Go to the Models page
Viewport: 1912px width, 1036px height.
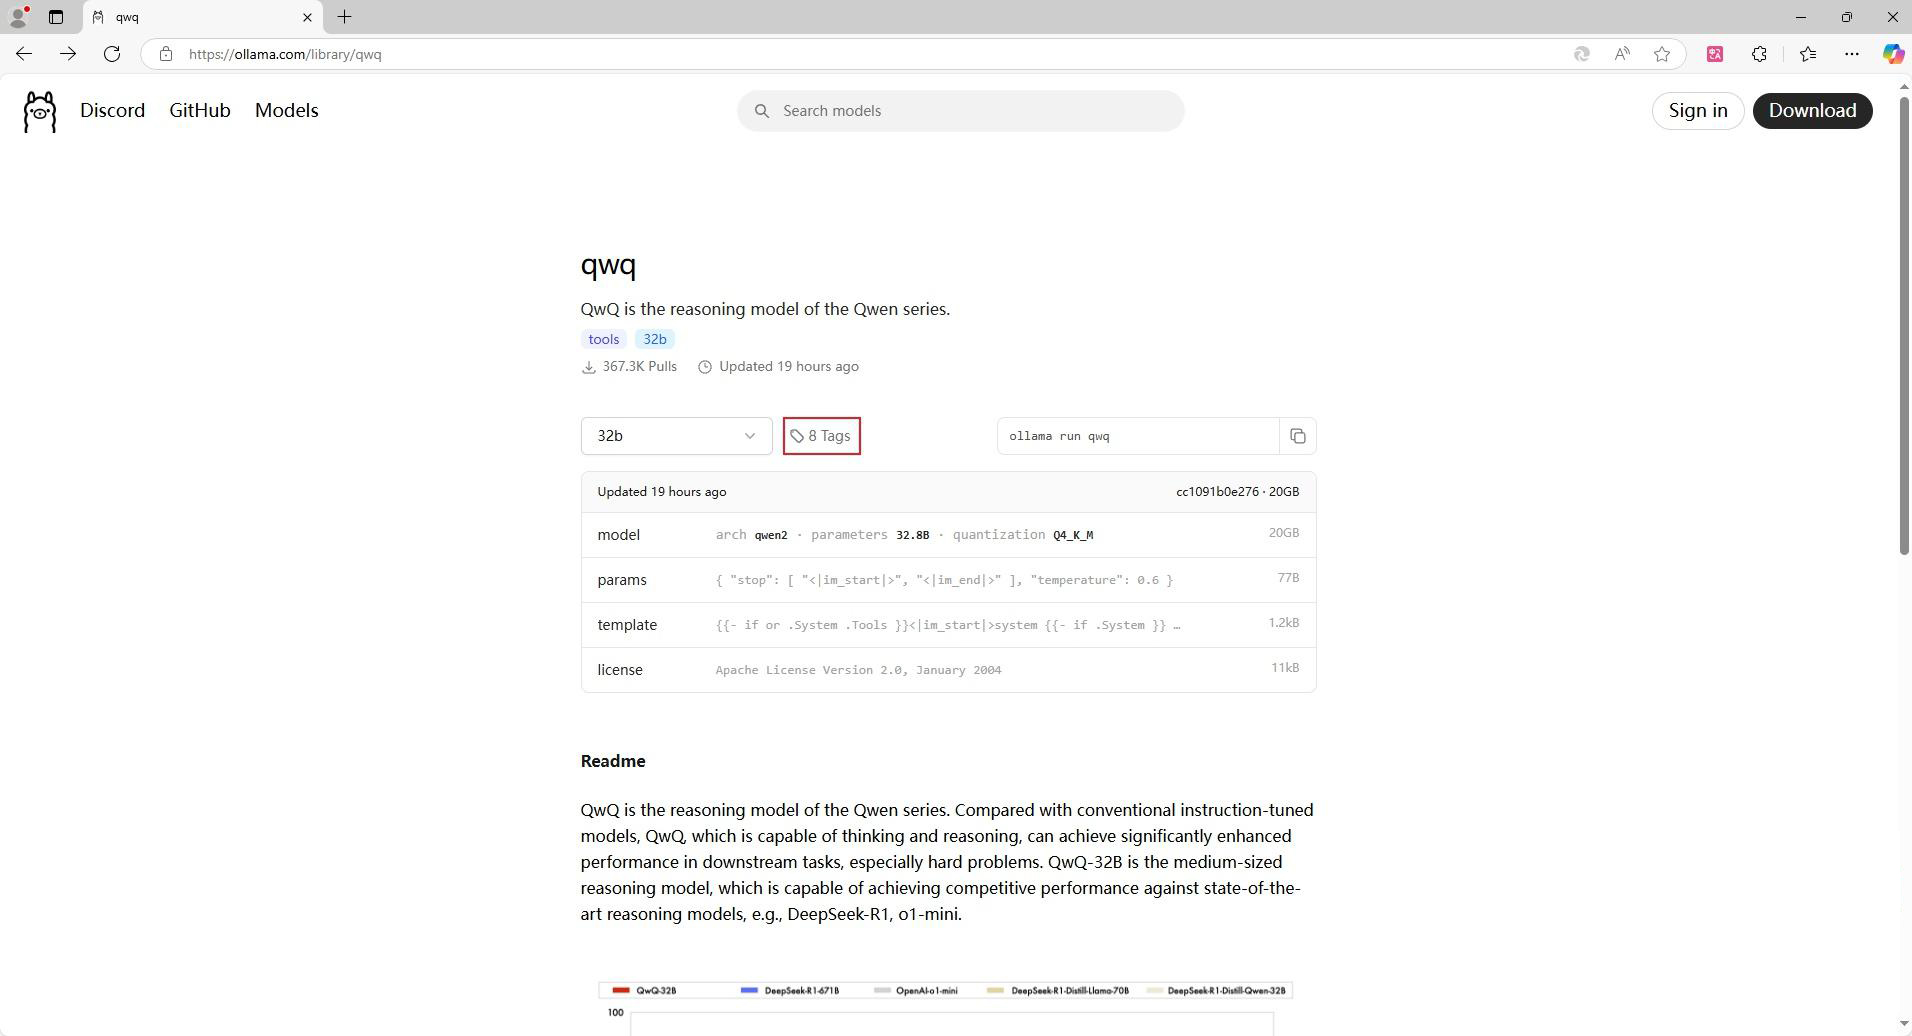point(286,111)
